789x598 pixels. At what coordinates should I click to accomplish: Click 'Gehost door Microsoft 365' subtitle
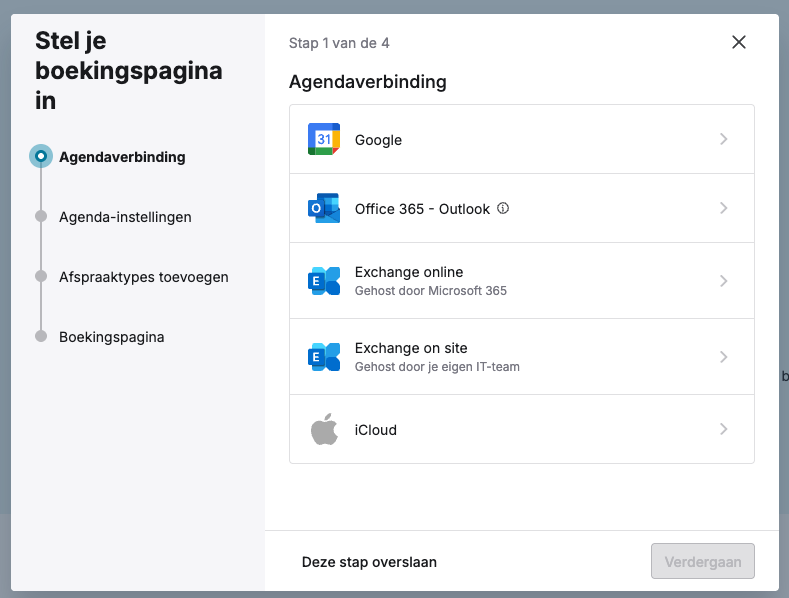(x=430, y=290)
